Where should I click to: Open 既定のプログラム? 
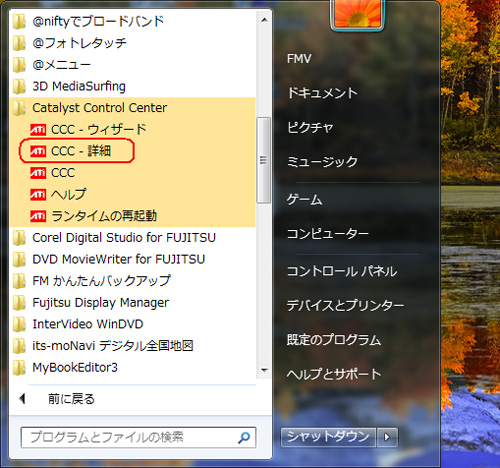pos(334,340)
